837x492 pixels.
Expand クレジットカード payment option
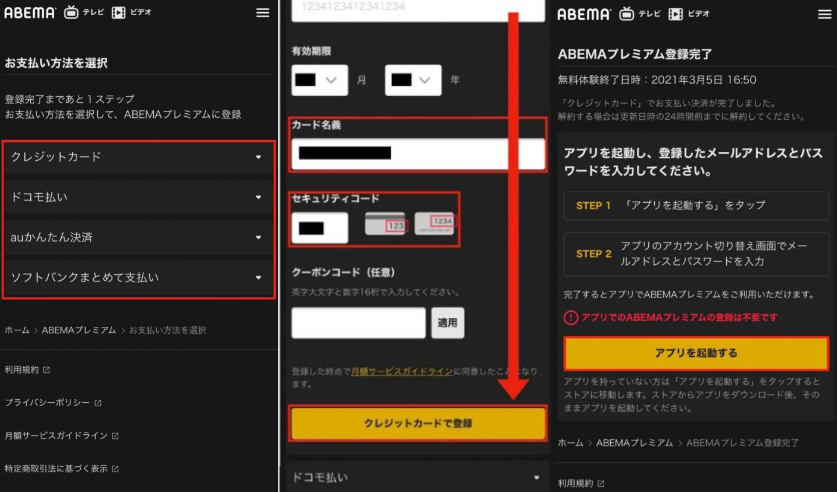coord(138,157)
